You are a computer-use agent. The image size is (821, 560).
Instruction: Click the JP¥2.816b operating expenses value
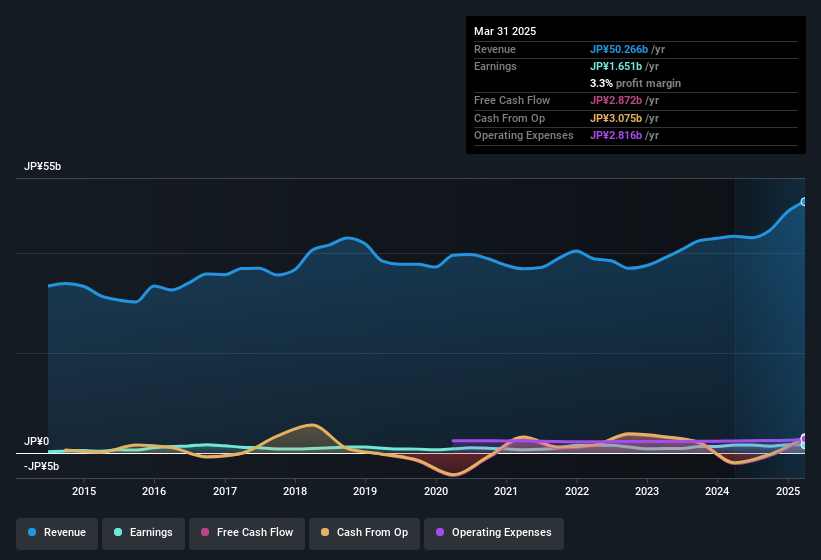point(616,136)
